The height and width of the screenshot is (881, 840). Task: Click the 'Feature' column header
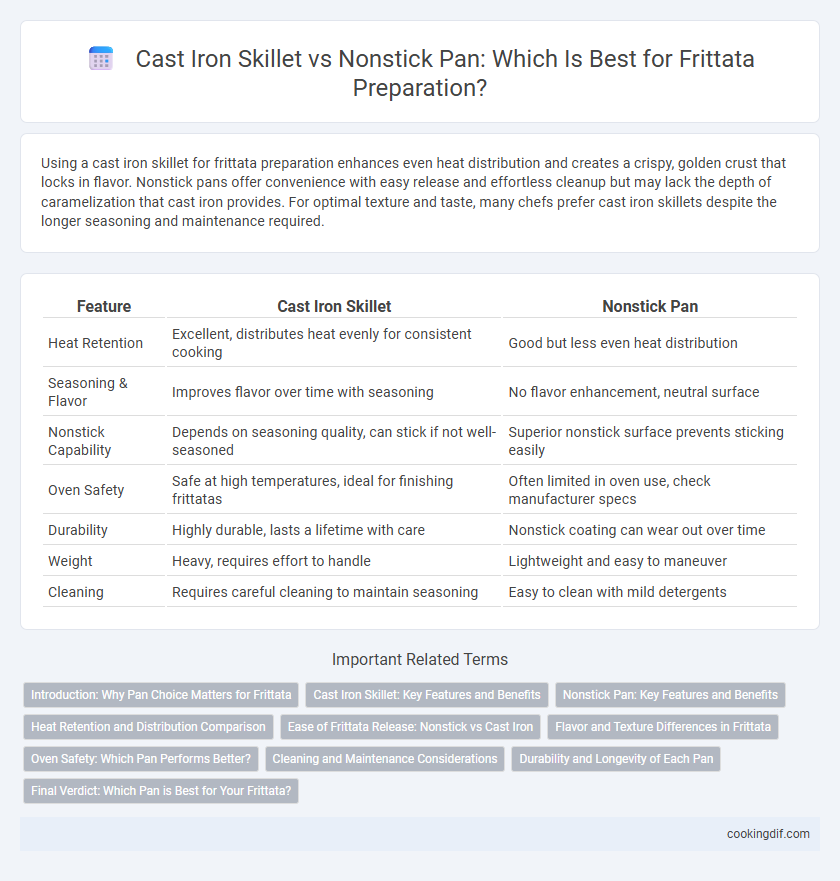(104, 306)
